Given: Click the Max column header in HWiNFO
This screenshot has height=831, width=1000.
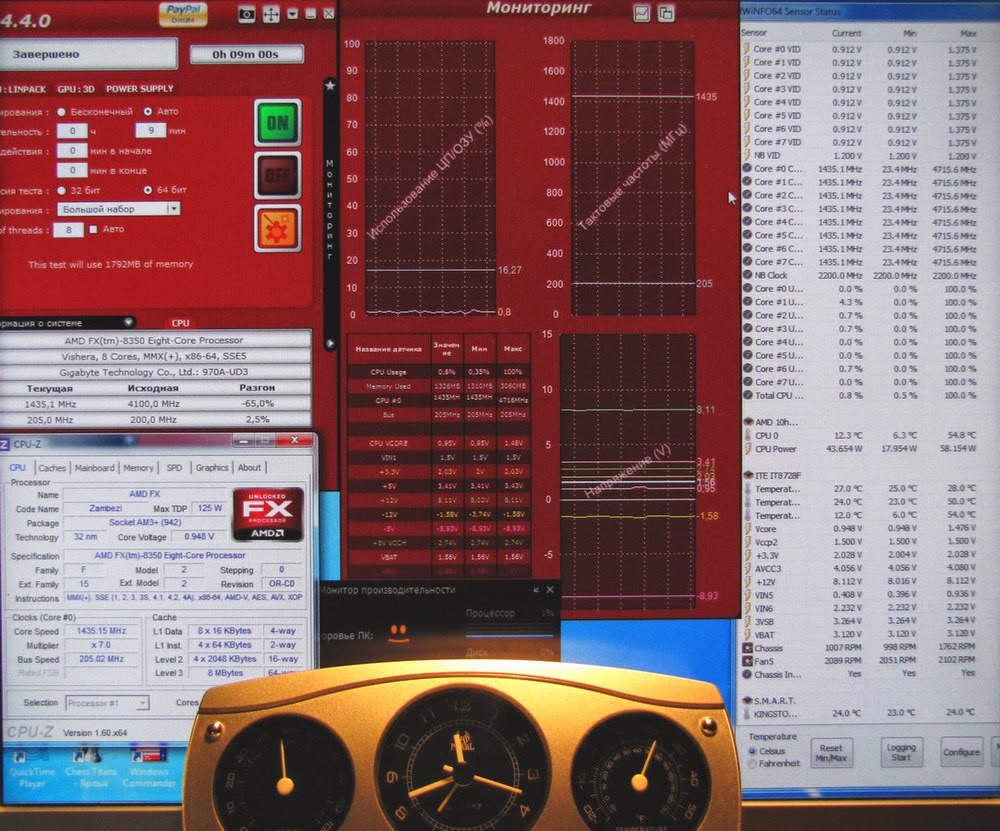Looking at the screenshot, I should click(968, 33).
